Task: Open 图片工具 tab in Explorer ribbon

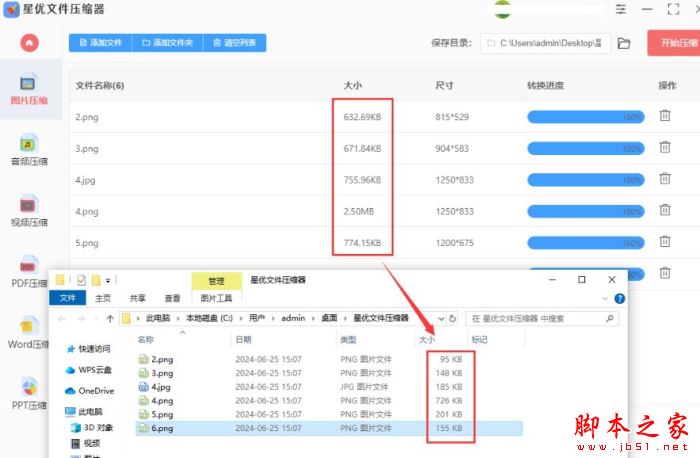Action: coord(217,298)
